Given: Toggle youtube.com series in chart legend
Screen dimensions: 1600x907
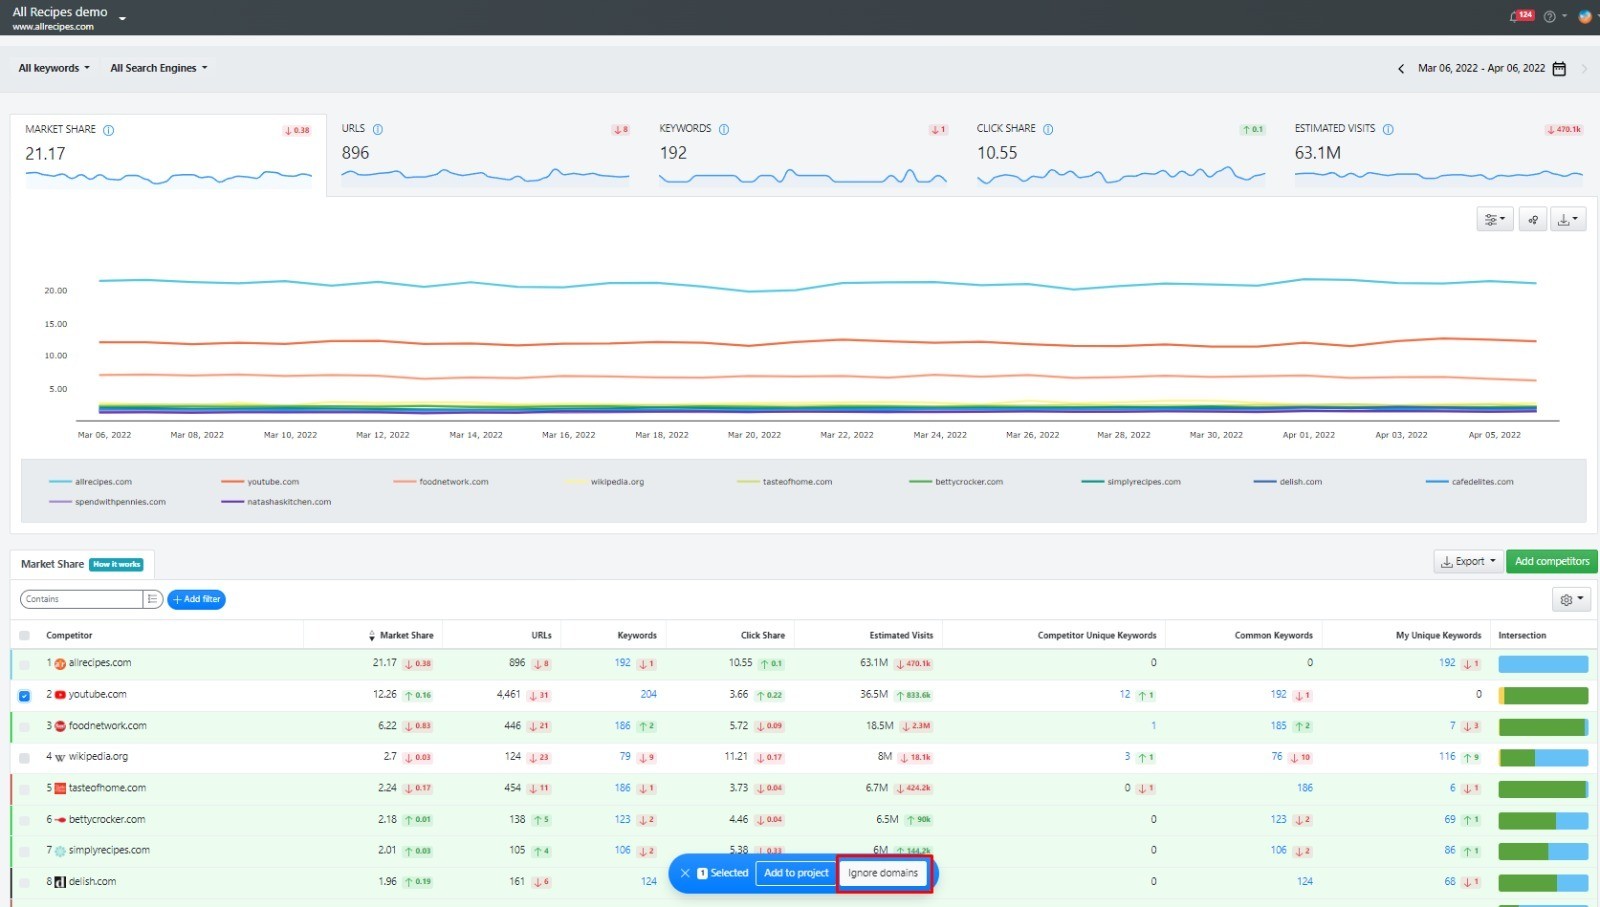Looking at the screenshot, I should (260, 482).
